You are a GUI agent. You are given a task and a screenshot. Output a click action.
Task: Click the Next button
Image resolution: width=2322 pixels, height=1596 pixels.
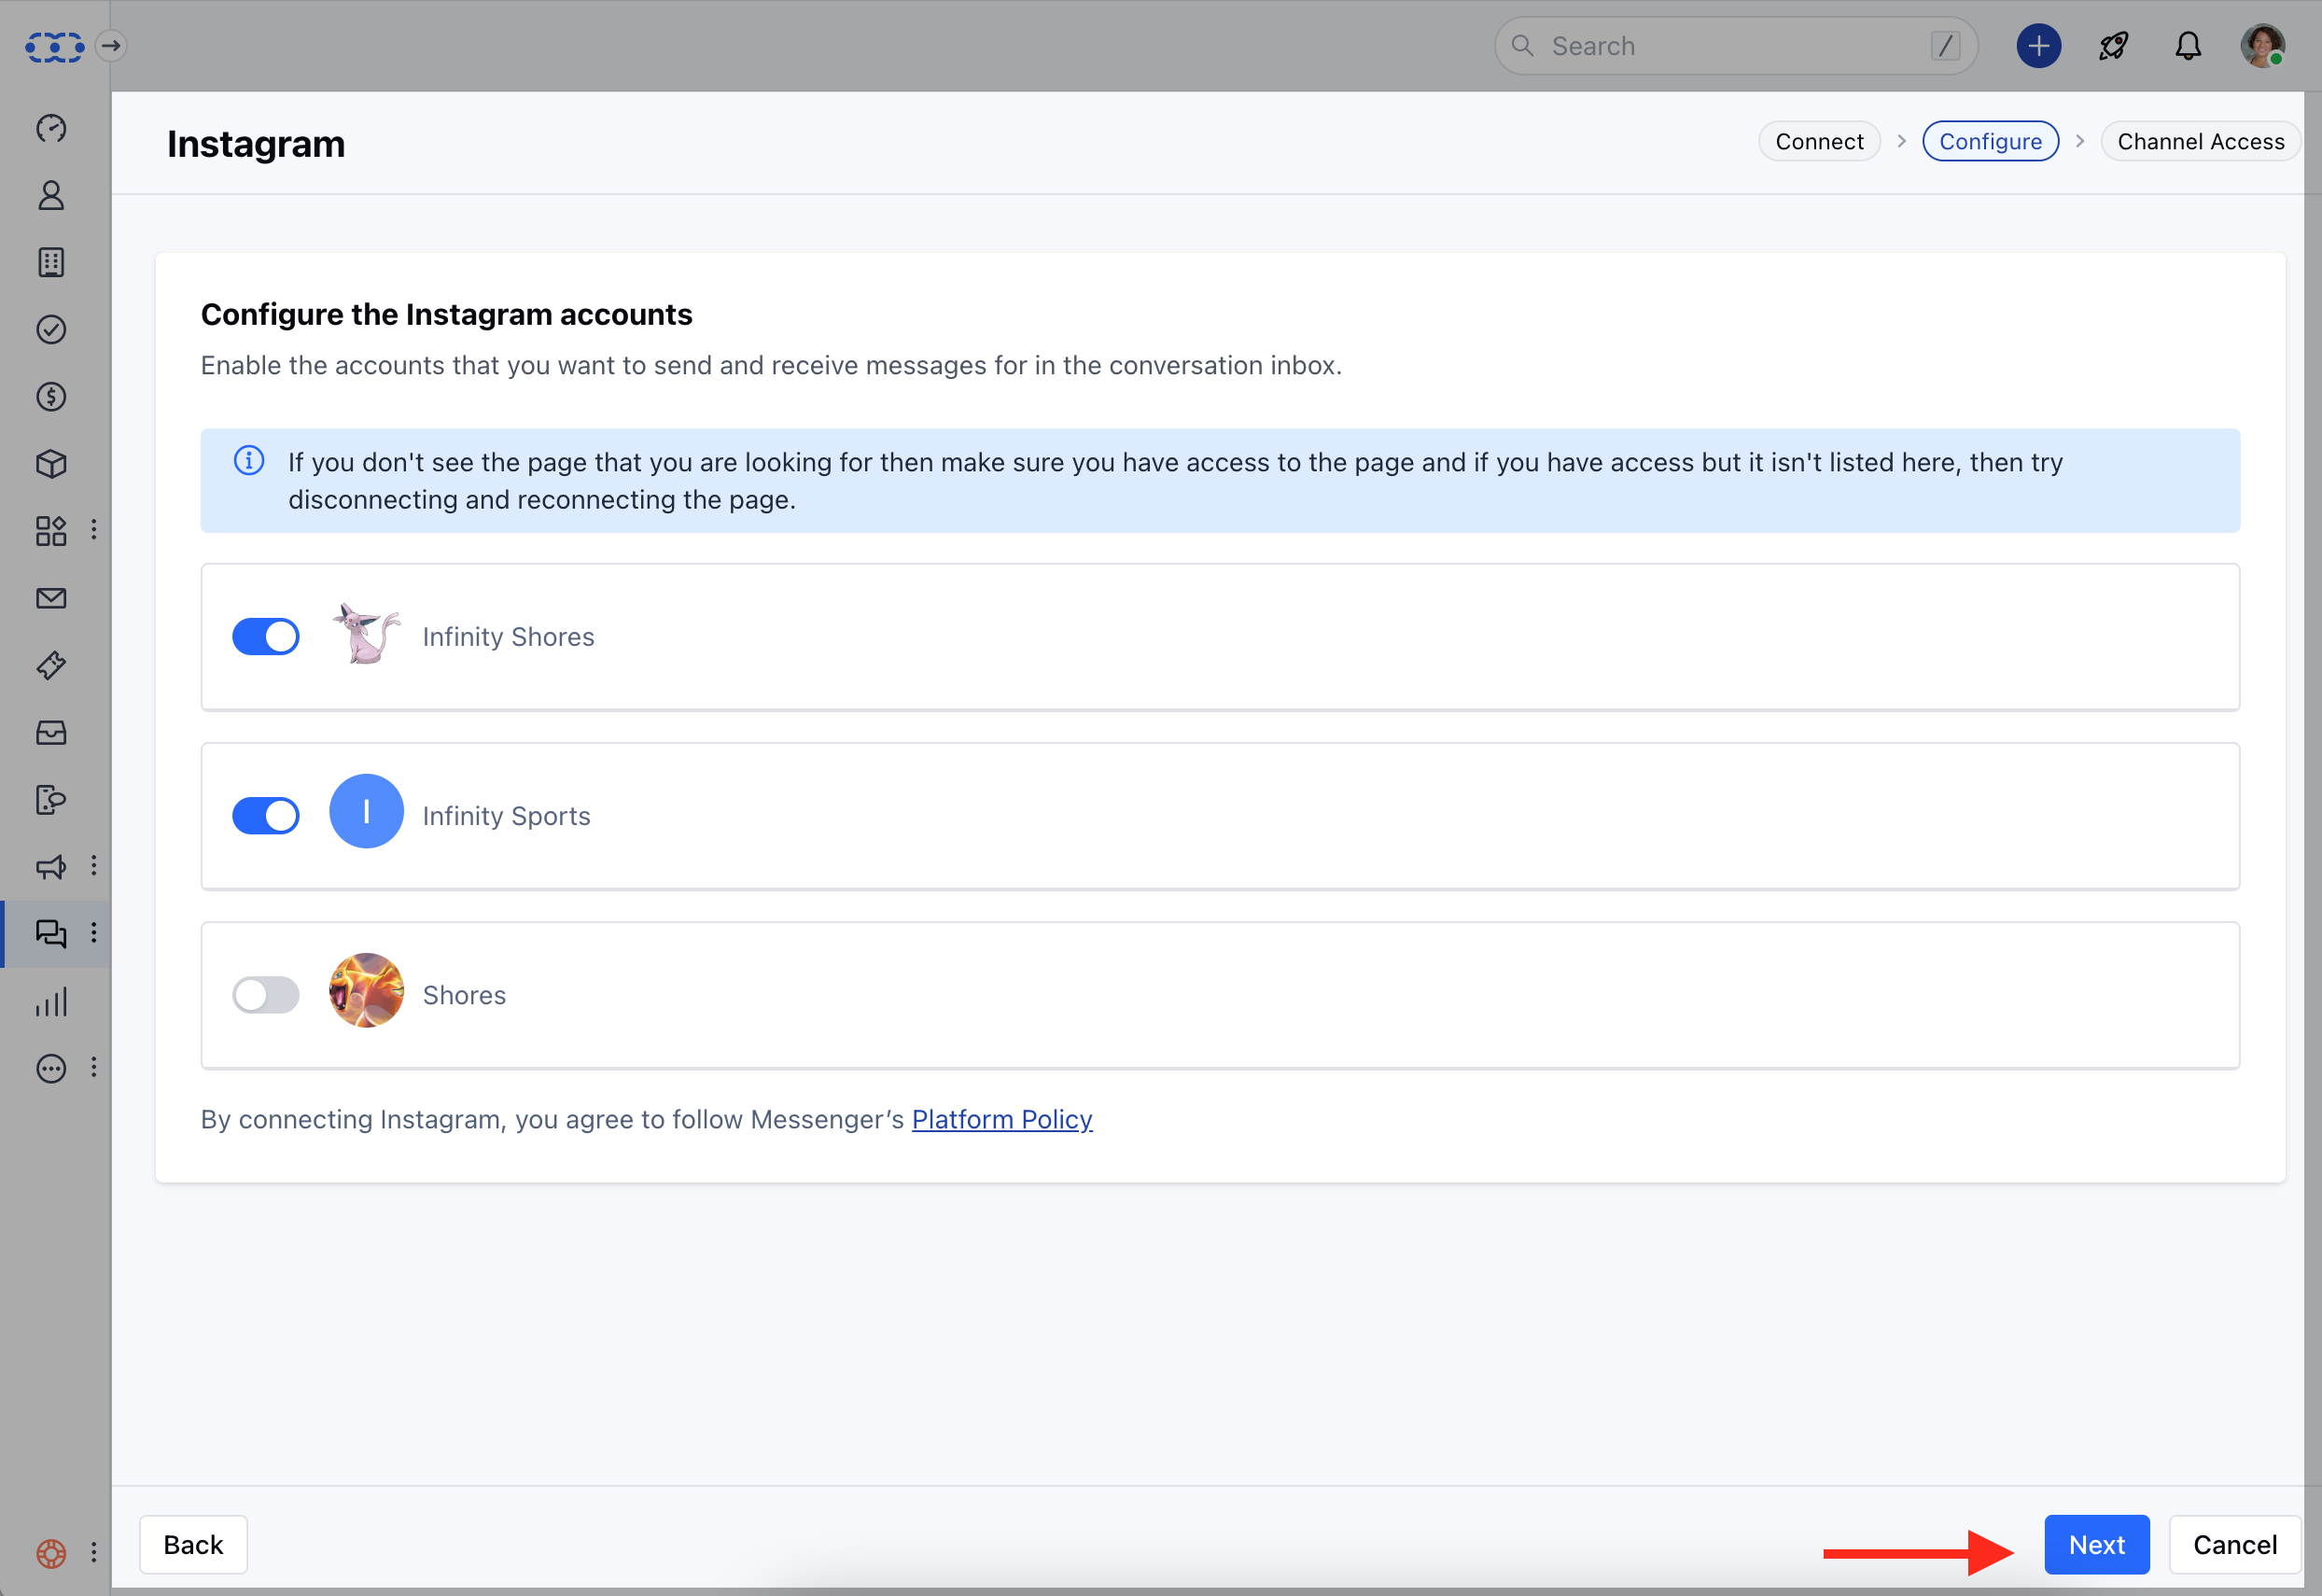[x=2096, y=1545]
